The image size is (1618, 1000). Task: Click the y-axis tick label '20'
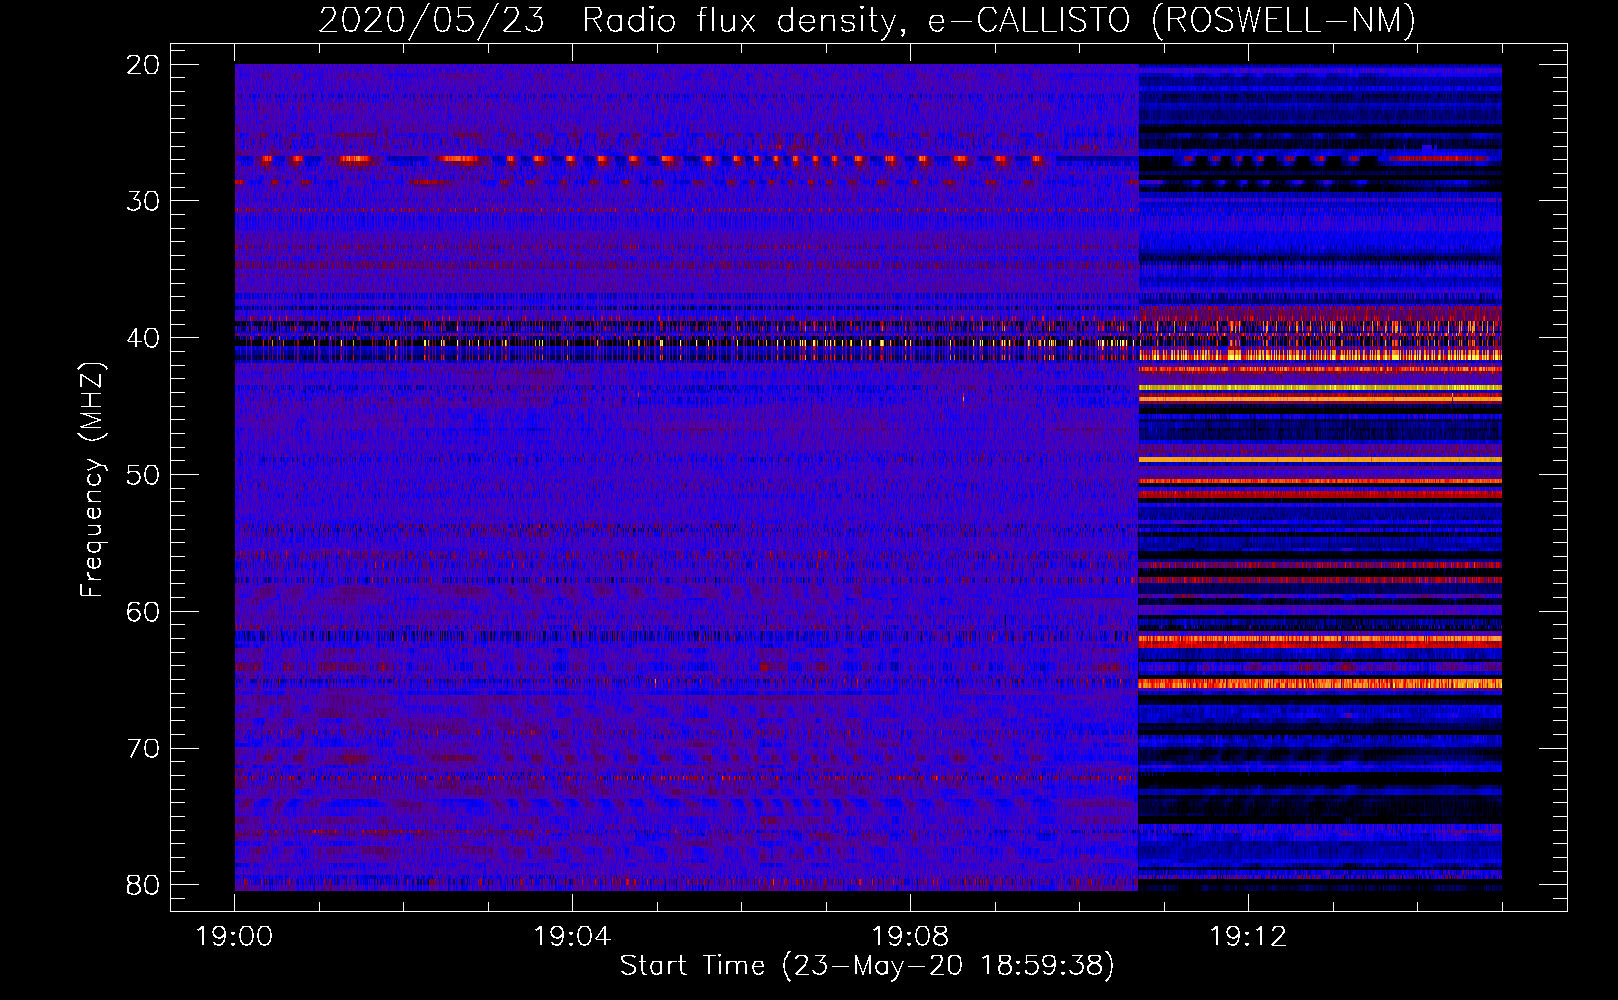click(143, 65)
